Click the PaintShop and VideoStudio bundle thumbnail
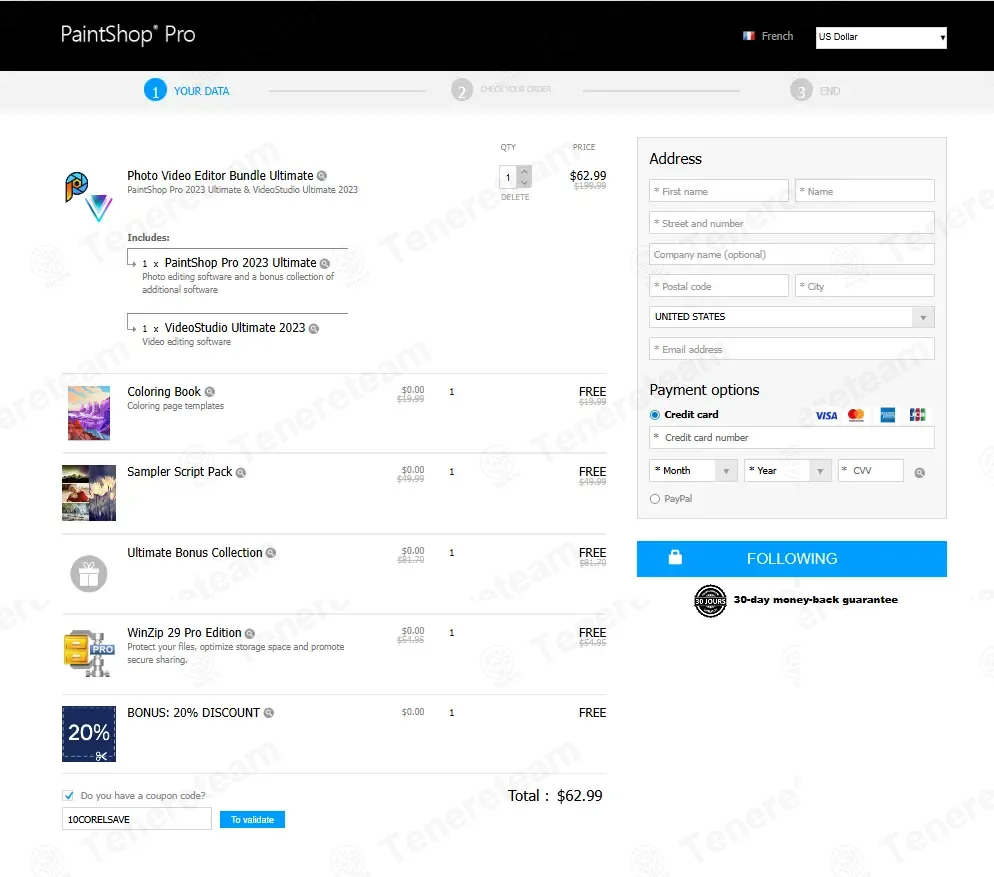The height and width of the screenshot is (877, 994). pyautogui.click(x=88, y=197)
